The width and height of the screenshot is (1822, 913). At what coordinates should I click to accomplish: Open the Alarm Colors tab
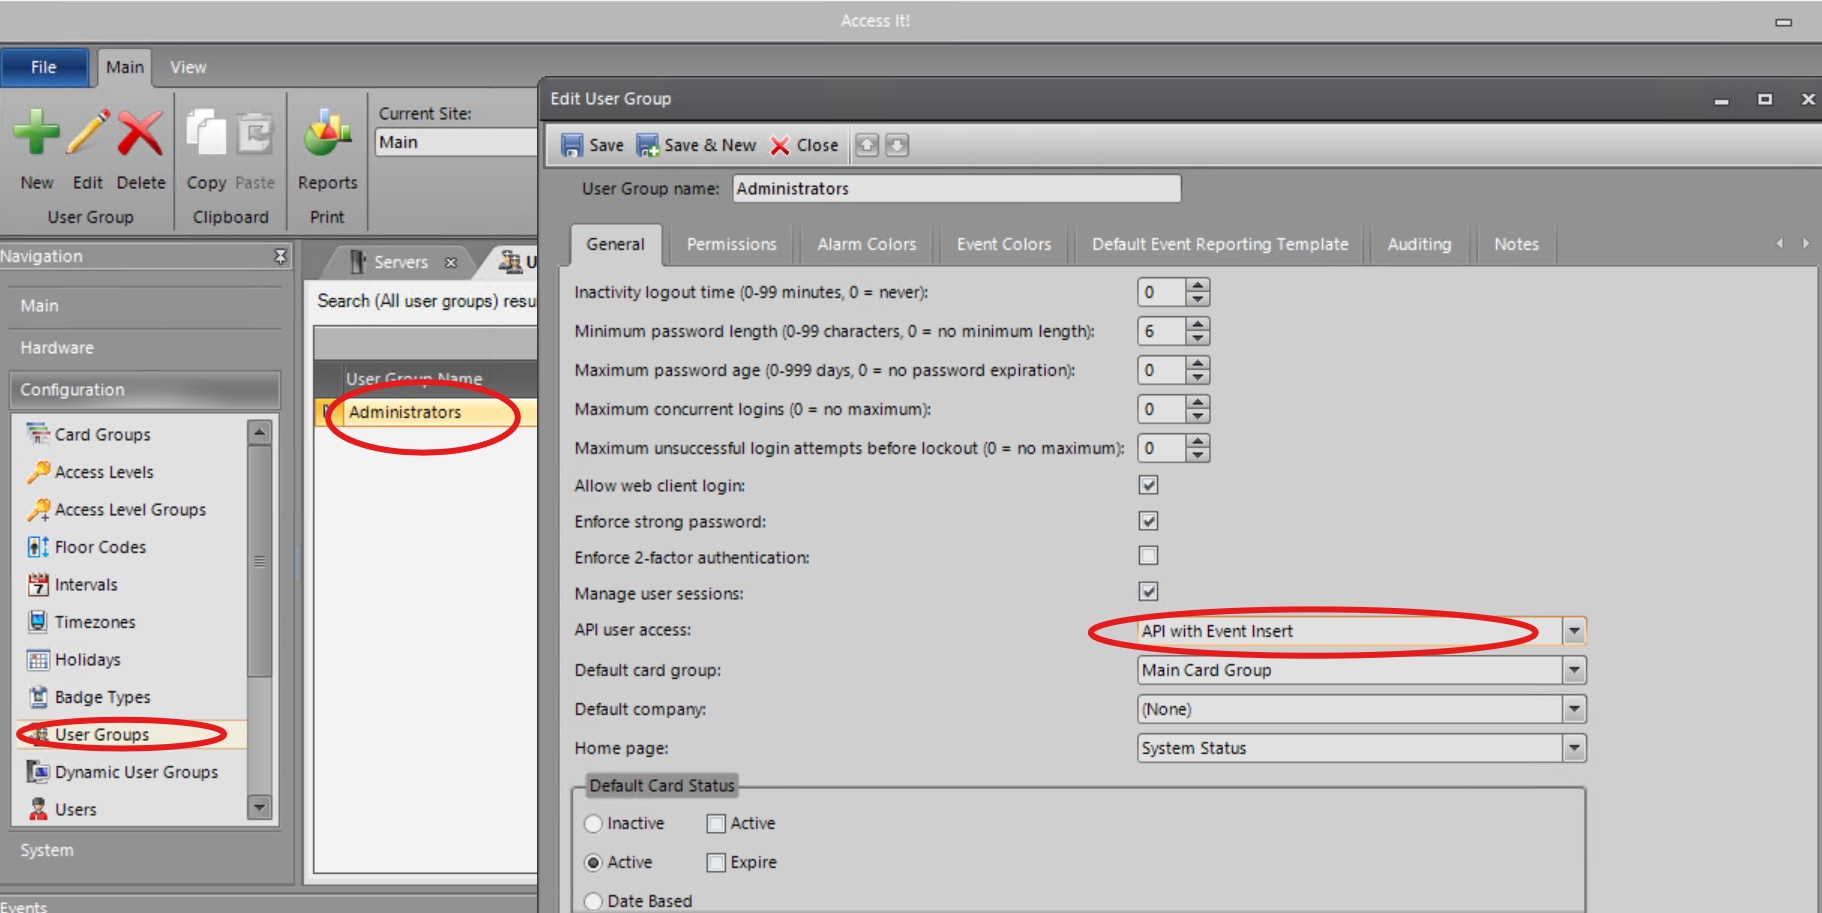click(x=866, y=244)
